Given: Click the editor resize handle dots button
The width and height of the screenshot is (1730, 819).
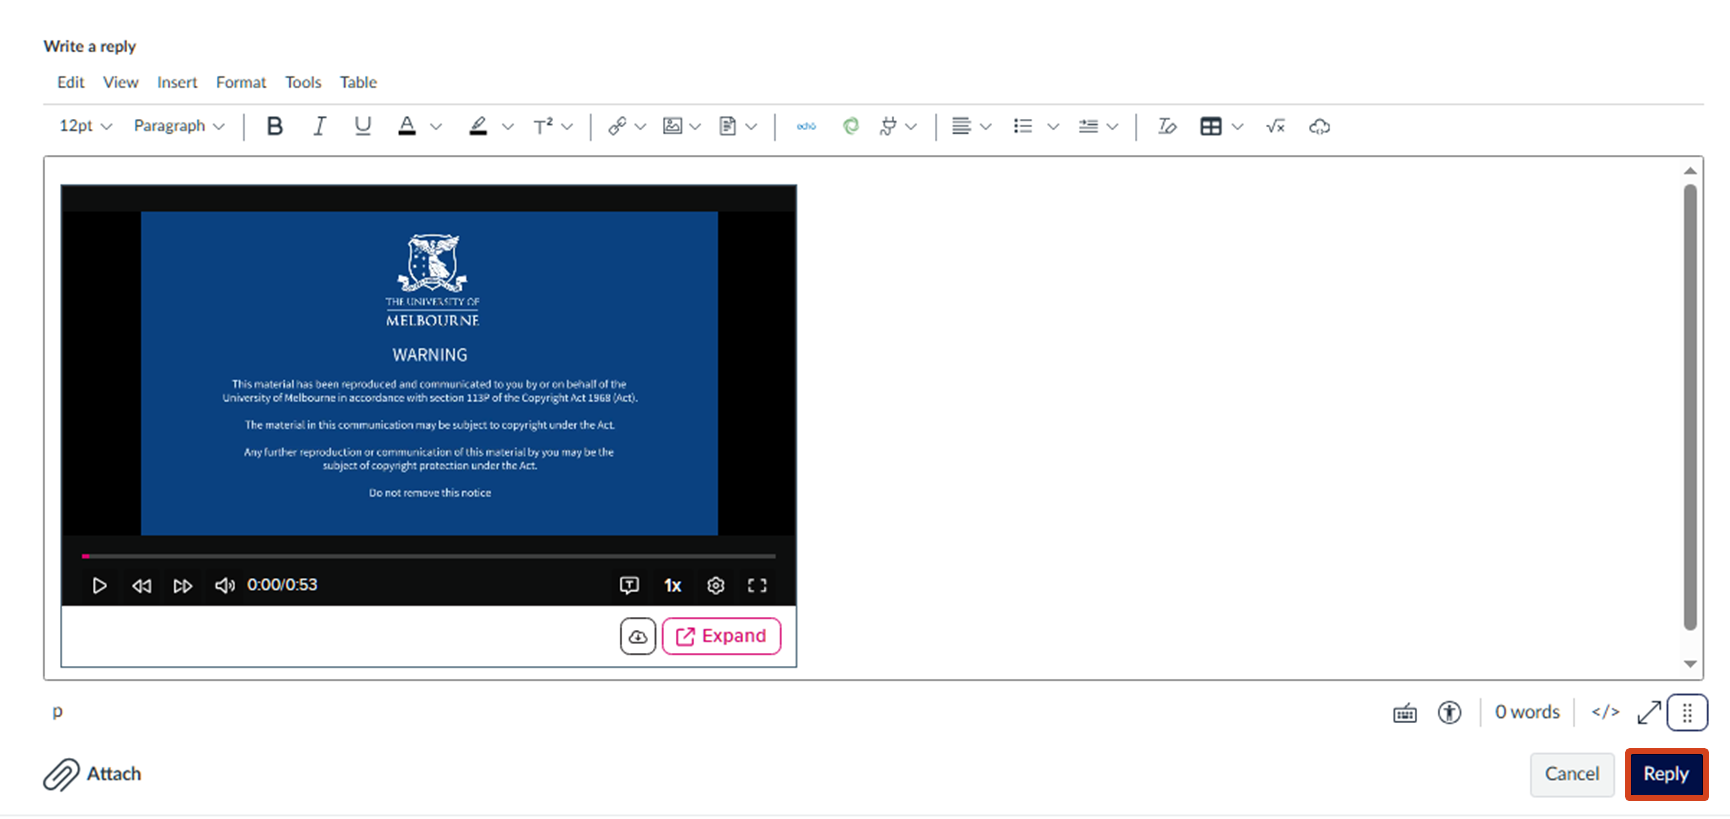Looking at the screenshot, I should pyautogui.click(x=1687, y=713).
